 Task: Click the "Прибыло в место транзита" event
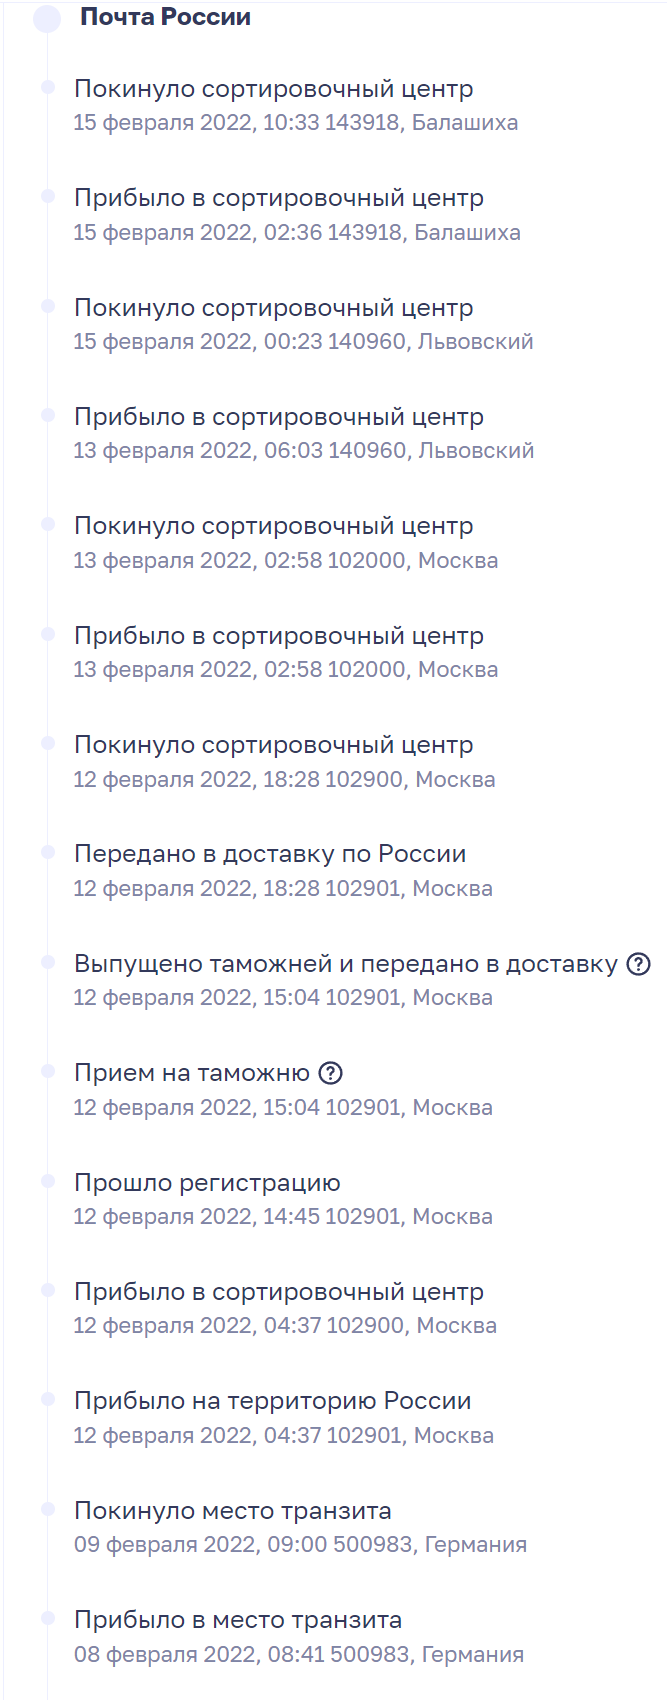pos(238,1620)
